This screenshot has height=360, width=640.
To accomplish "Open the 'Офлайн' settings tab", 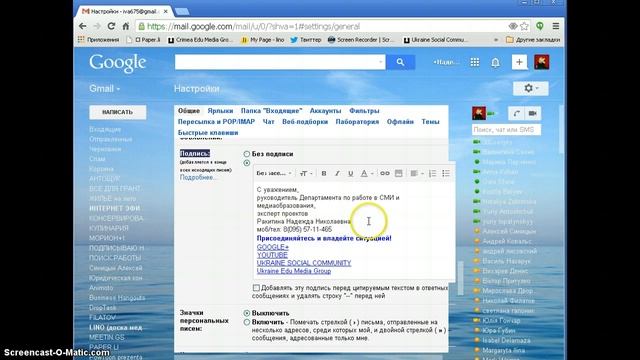I will click(400, 122).
